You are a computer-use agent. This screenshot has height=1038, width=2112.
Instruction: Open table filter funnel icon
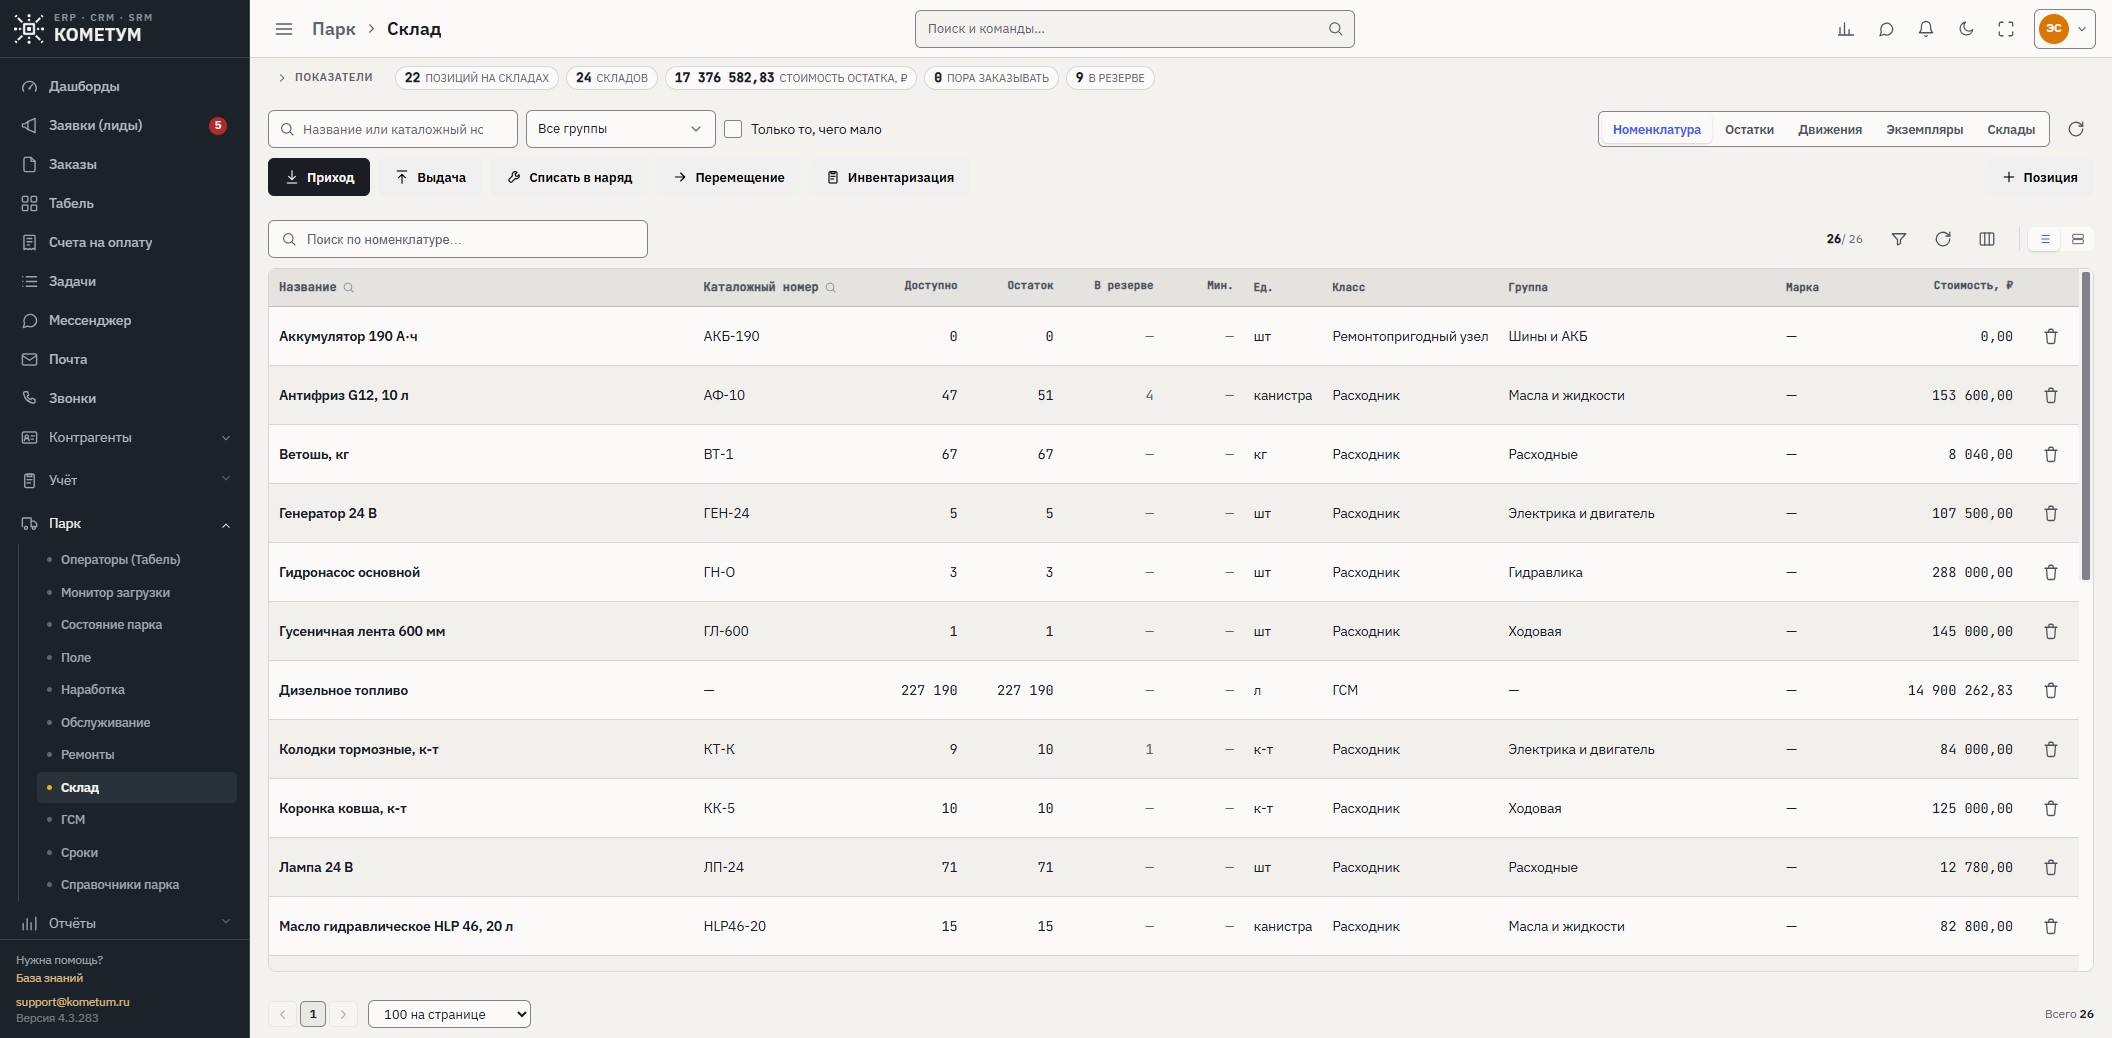[x=1899, y=239]
